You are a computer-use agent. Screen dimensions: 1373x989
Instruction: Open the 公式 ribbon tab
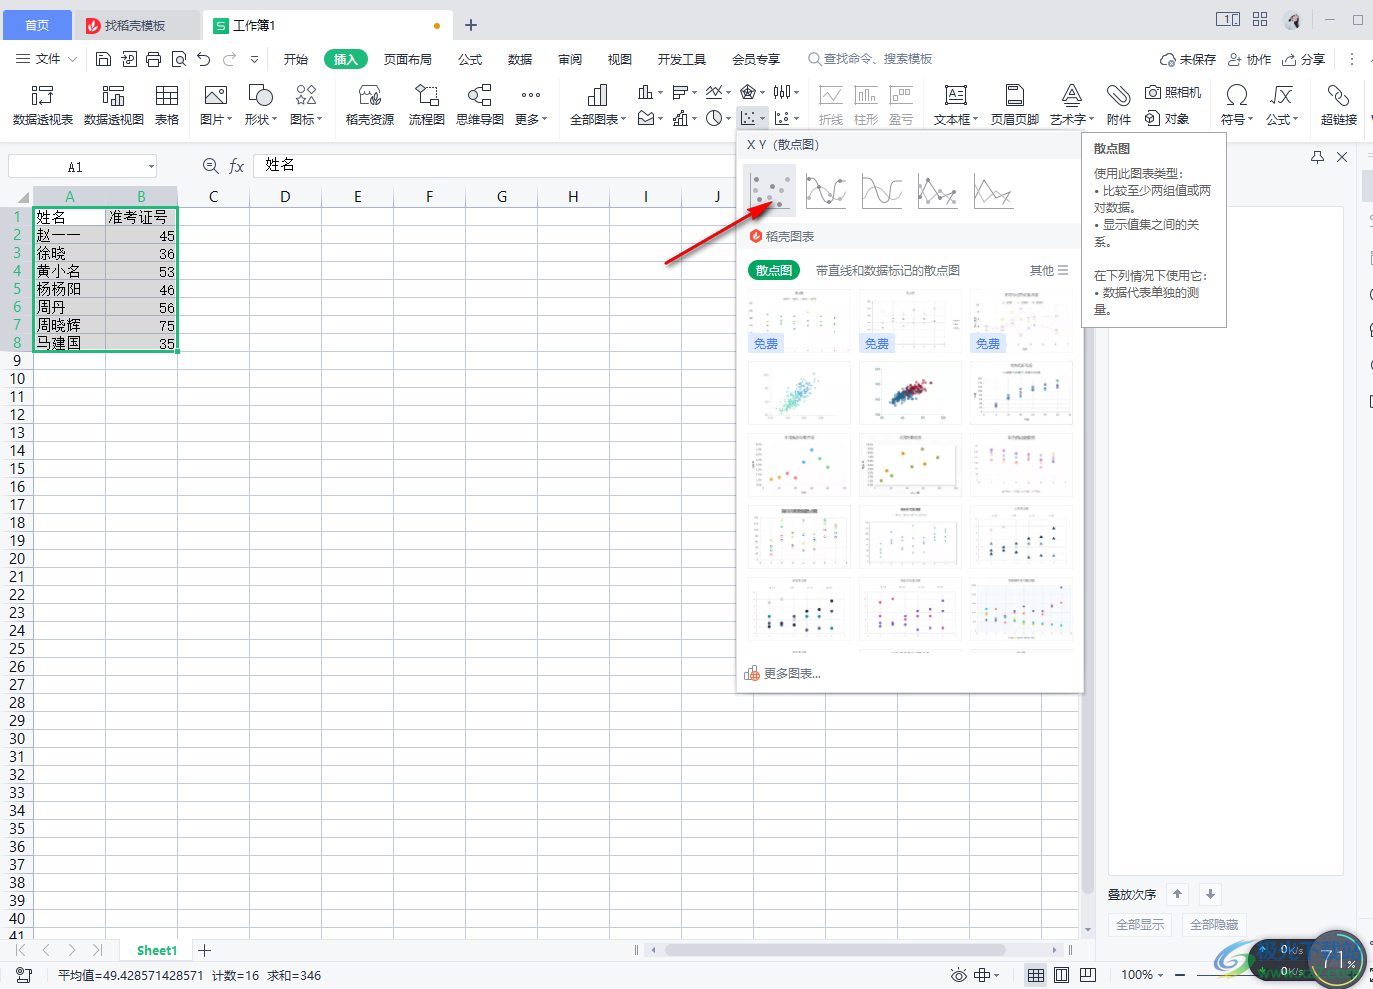[x=470, y=60]
